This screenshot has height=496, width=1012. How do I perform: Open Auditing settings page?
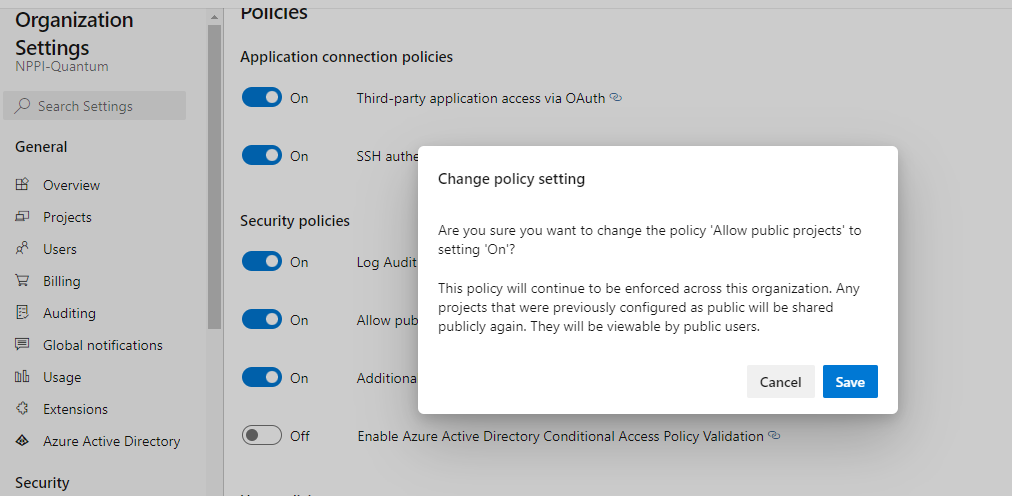coord(69,313)
